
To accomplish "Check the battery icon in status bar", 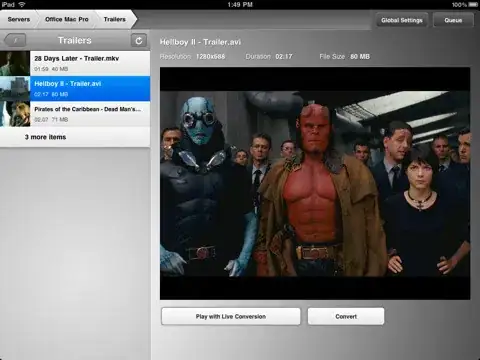I will [x=473, y=5].
